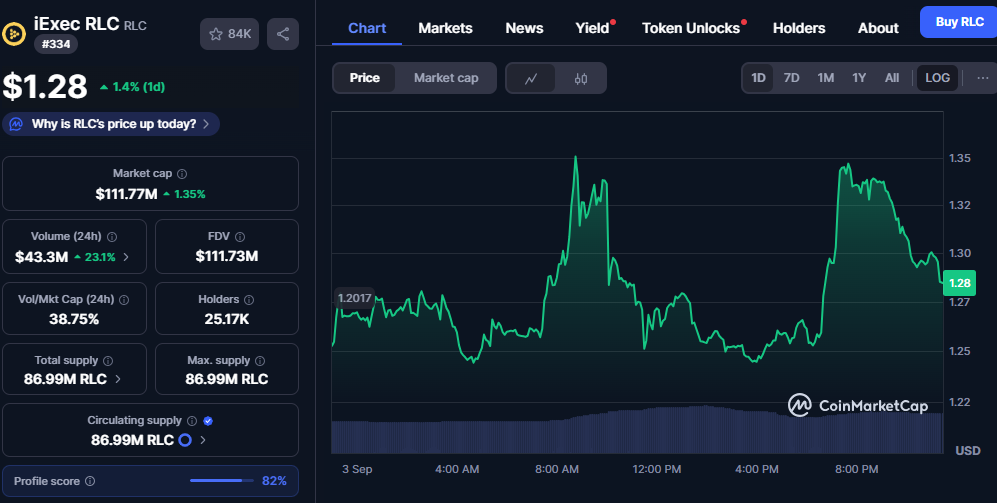Open Total supply info icon
The image size is (997, 503).
pos(108,361)
